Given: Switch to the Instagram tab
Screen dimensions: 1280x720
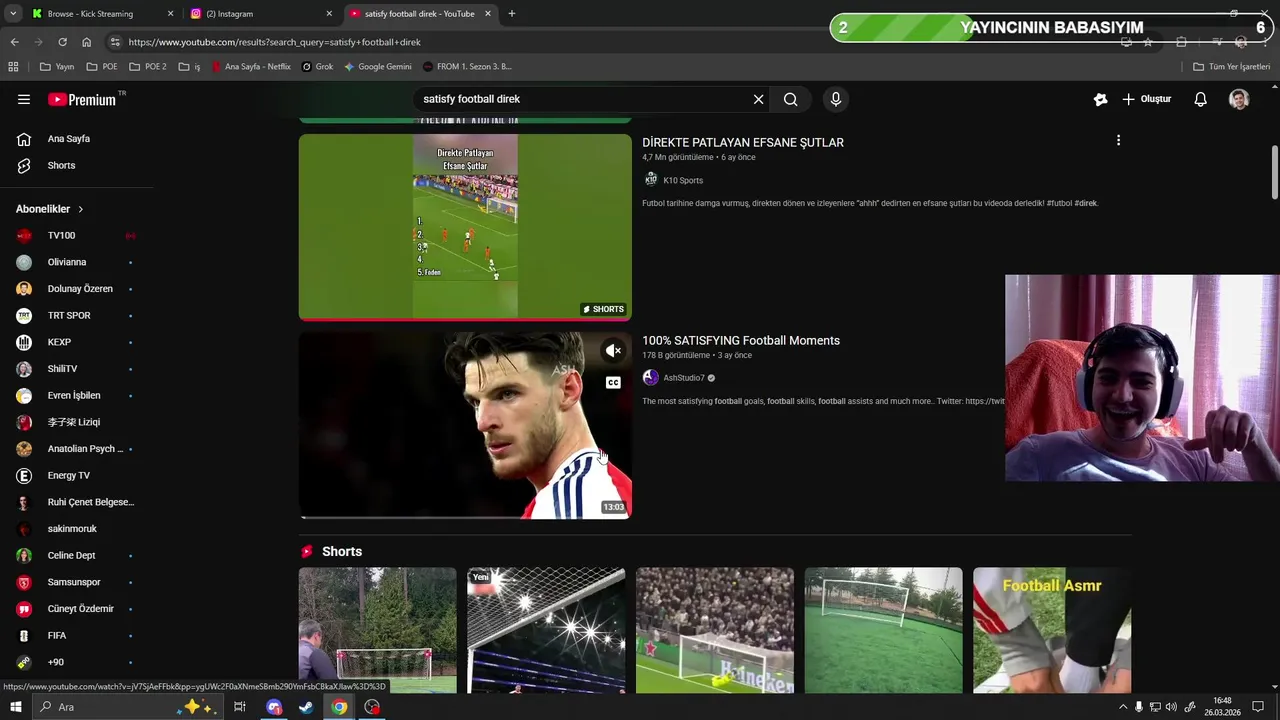Looking at the screenshot, I should click(x=262, y=14).
